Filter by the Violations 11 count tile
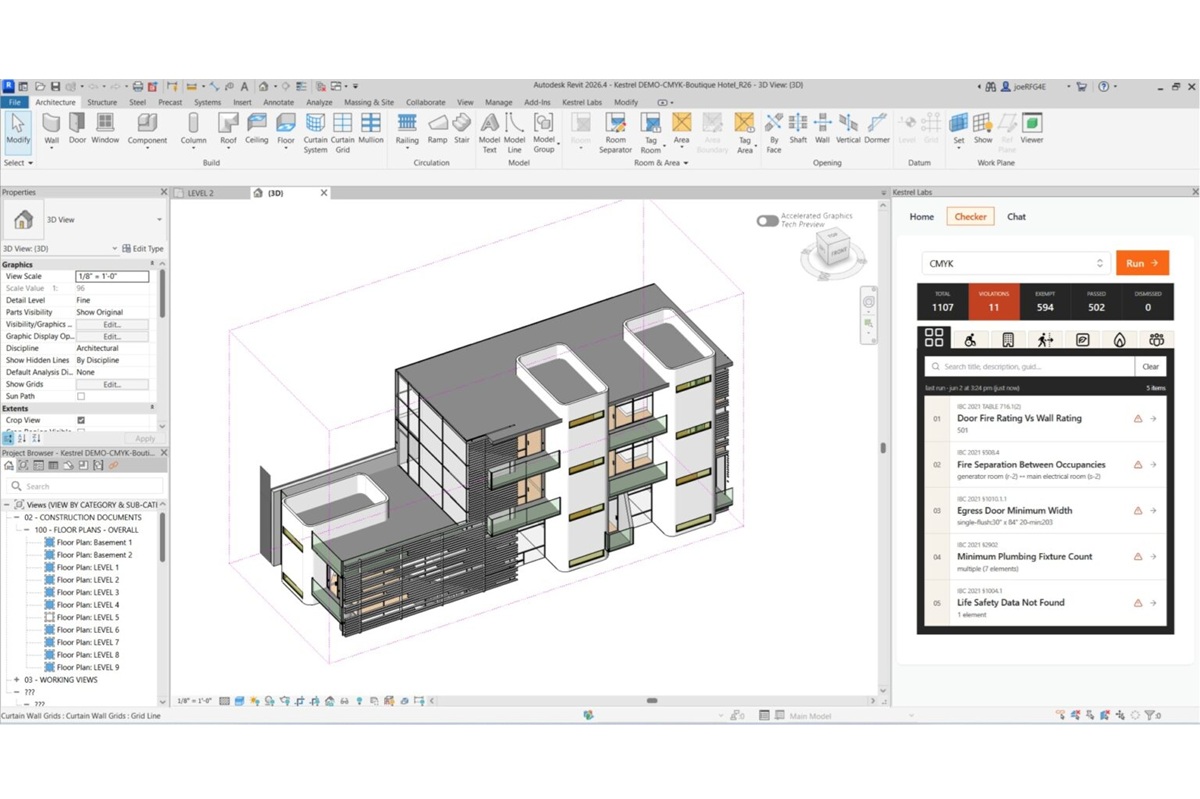Image resolution: width=1200 pixels, height=799 pixels. point(994,302)
